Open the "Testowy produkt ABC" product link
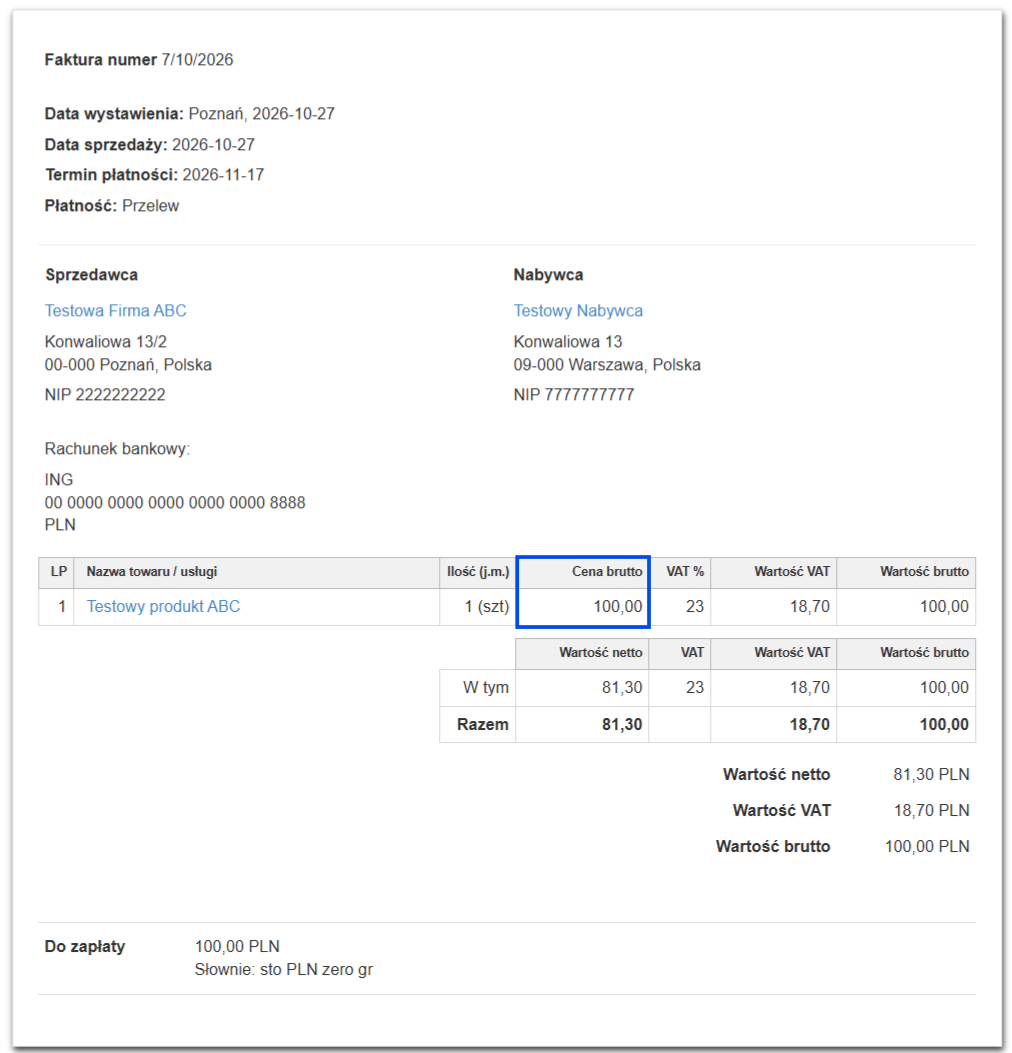 (163, 606)
